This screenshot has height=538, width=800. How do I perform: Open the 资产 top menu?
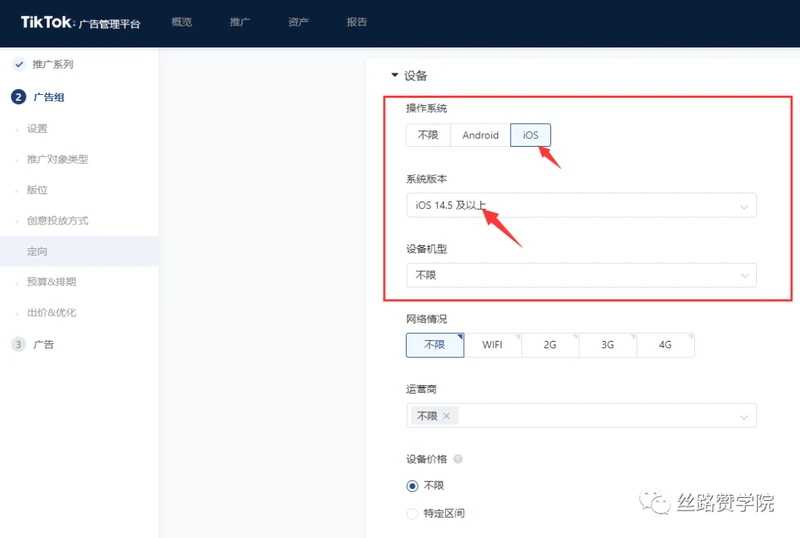(298, 22)
